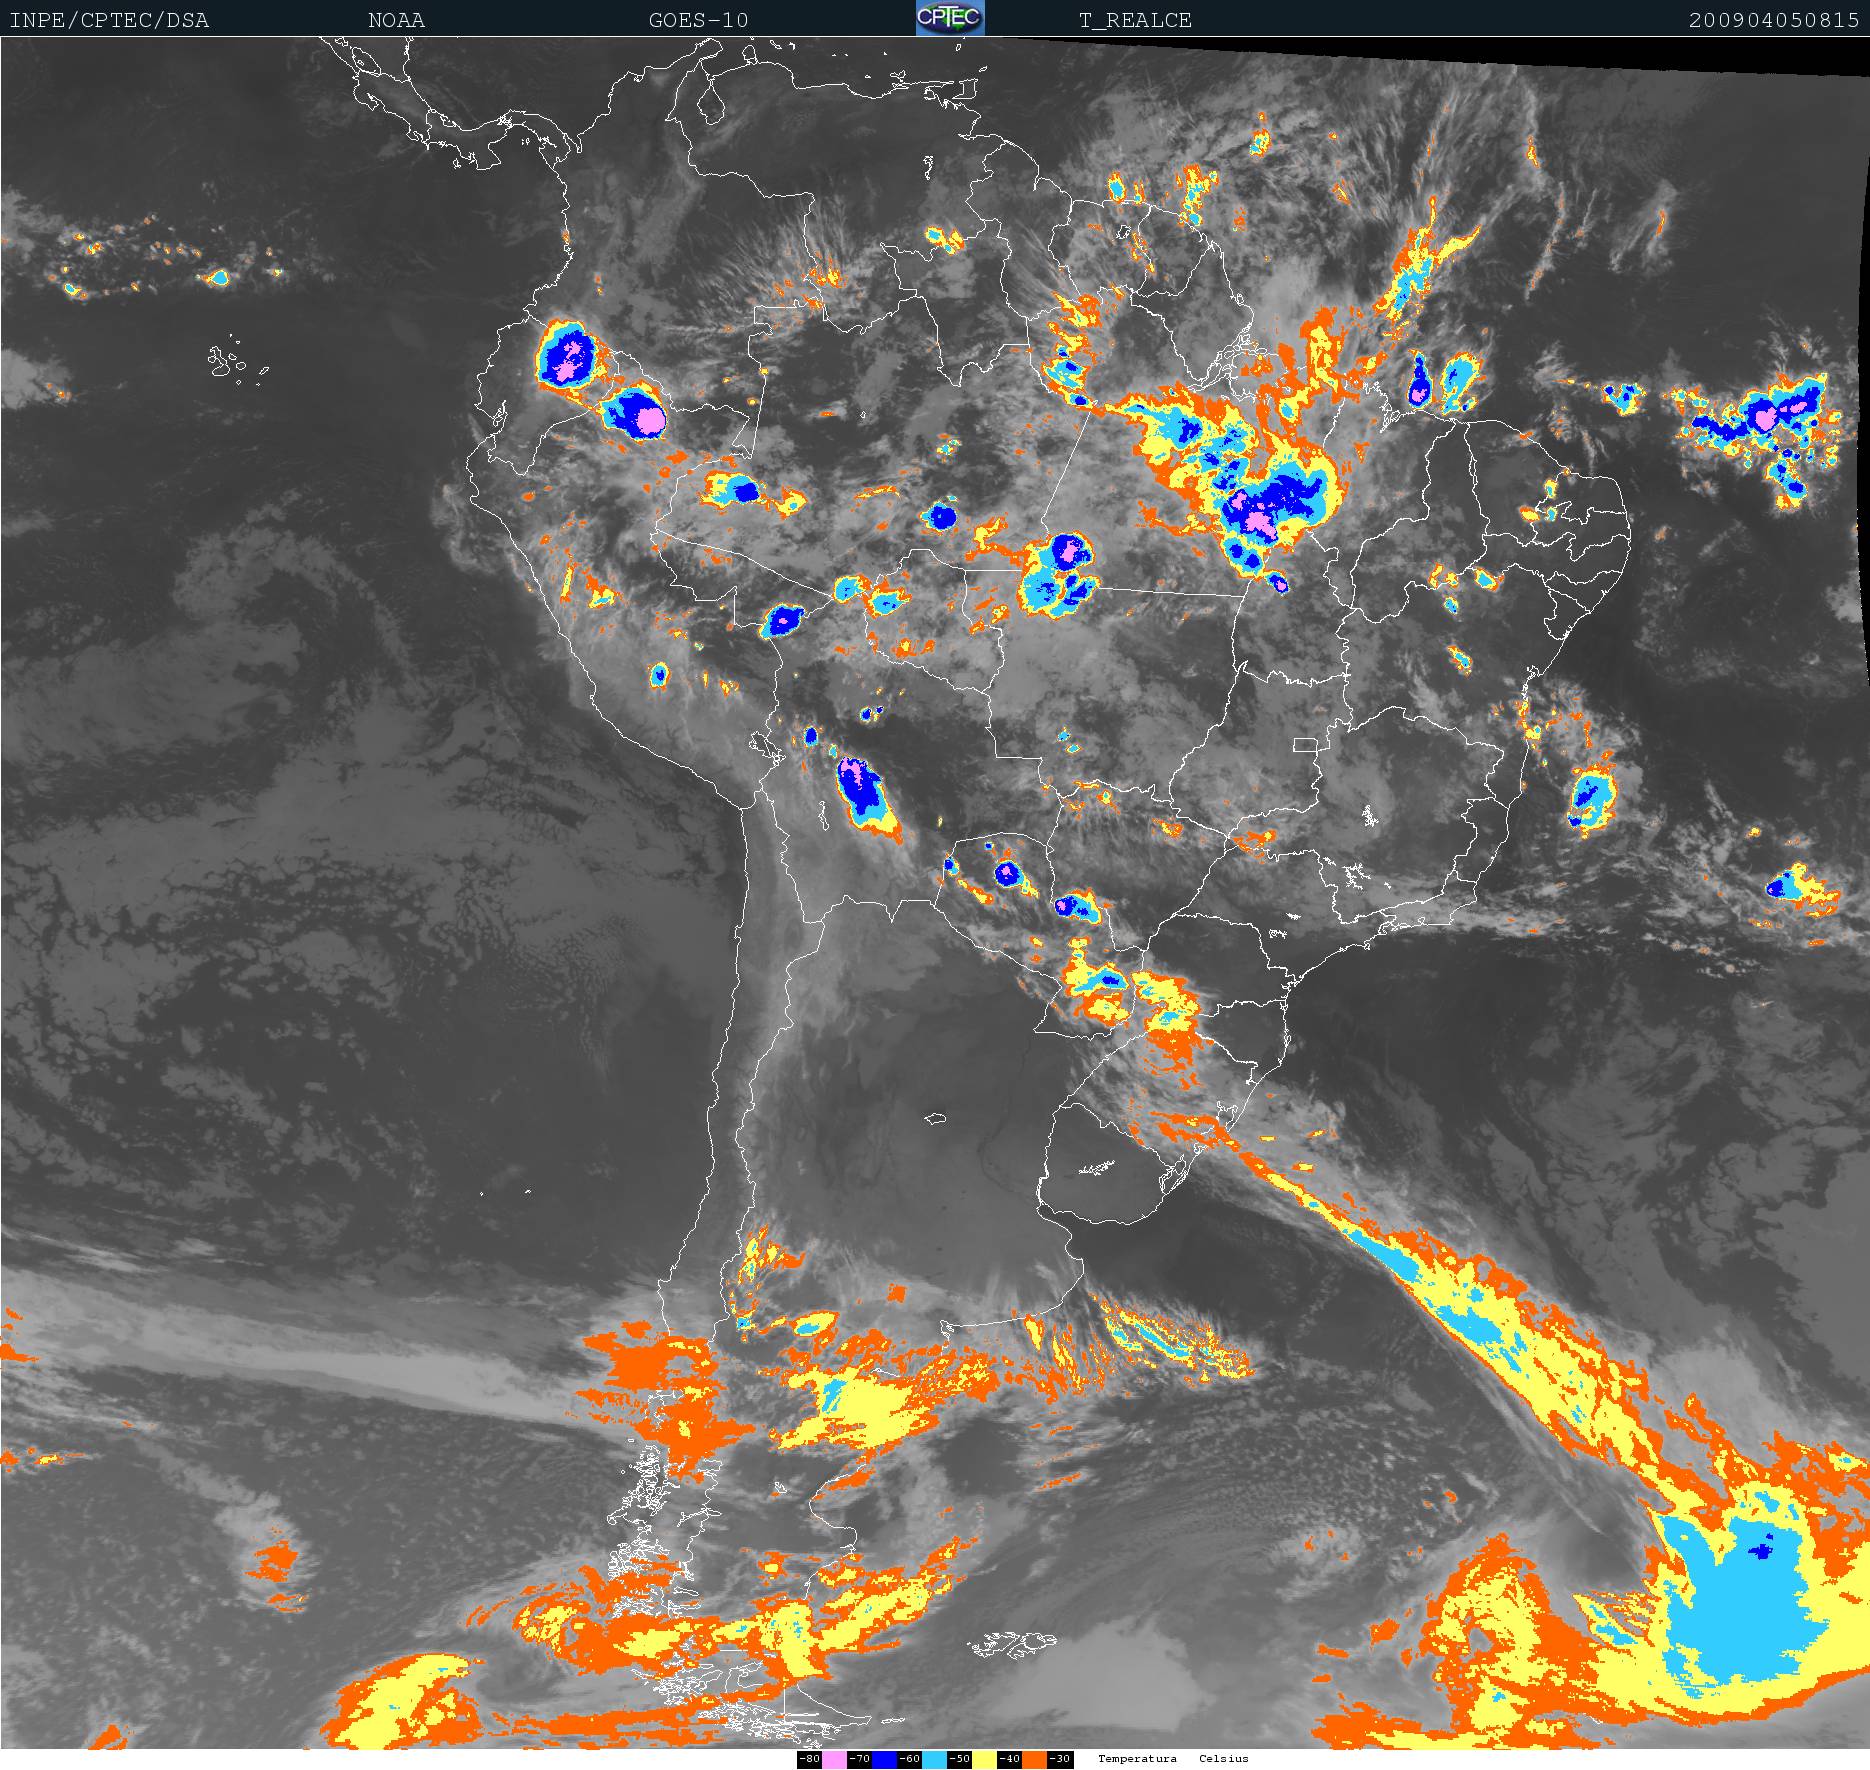Click the T_REALCE product label

tap(1135, 20)
